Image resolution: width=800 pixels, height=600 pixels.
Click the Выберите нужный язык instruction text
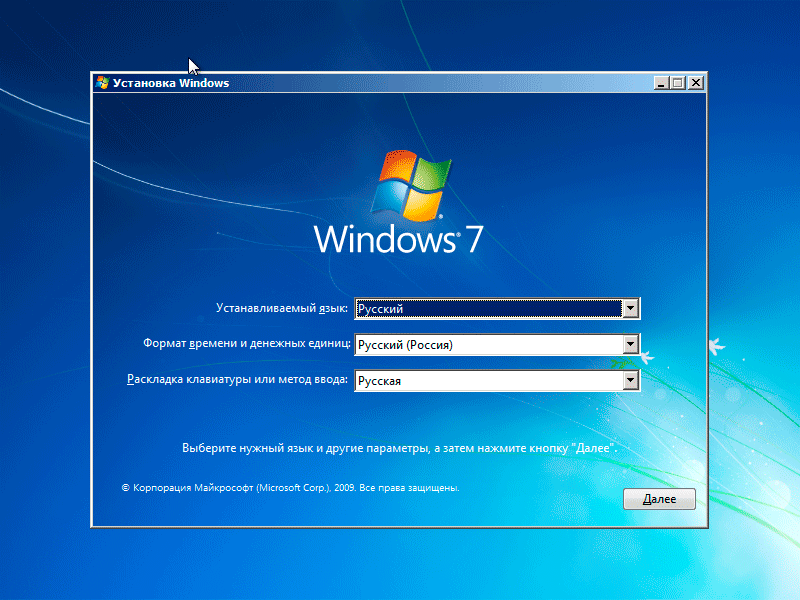[399, 449]
